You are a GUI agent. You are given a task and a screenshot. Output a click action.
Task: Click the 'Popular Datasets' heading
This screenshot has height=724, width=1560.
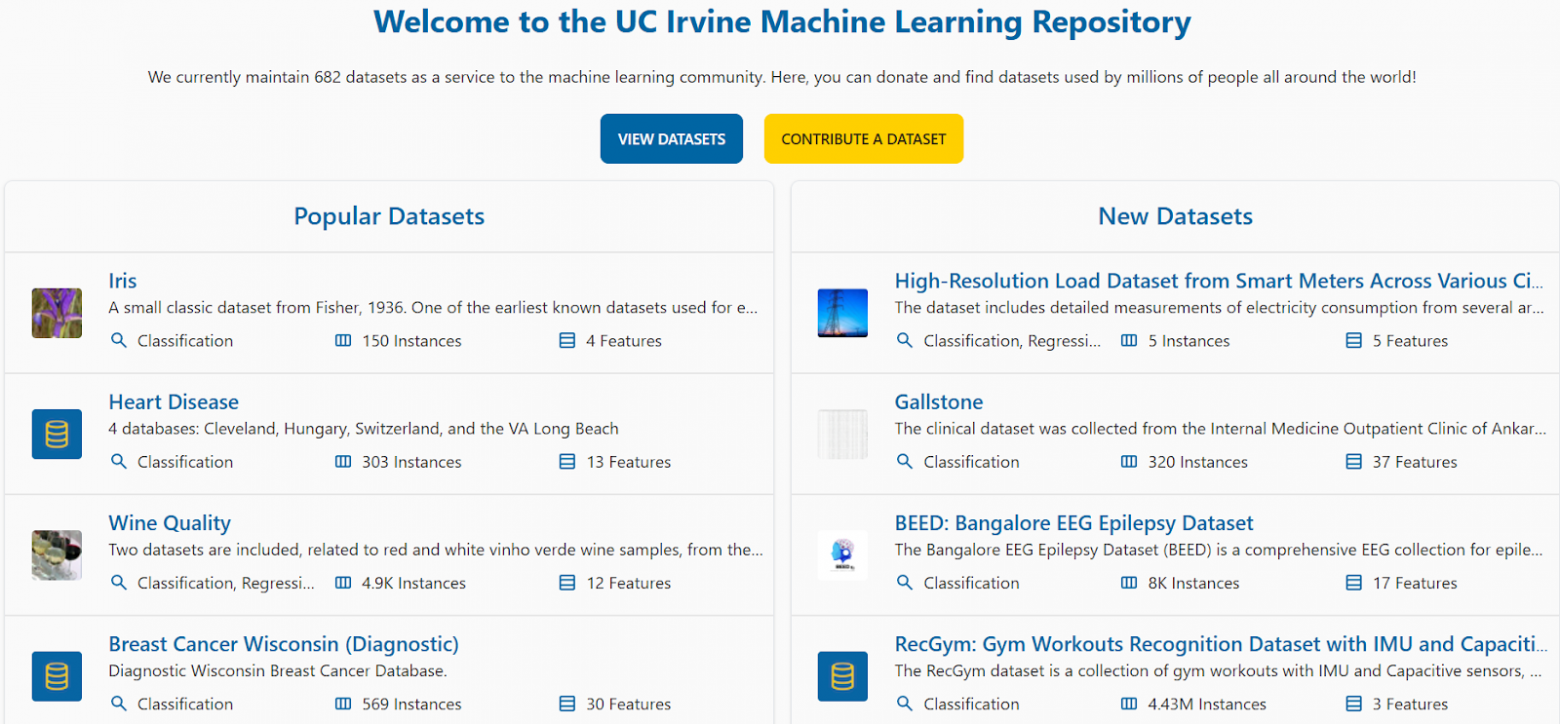[389, 216]
